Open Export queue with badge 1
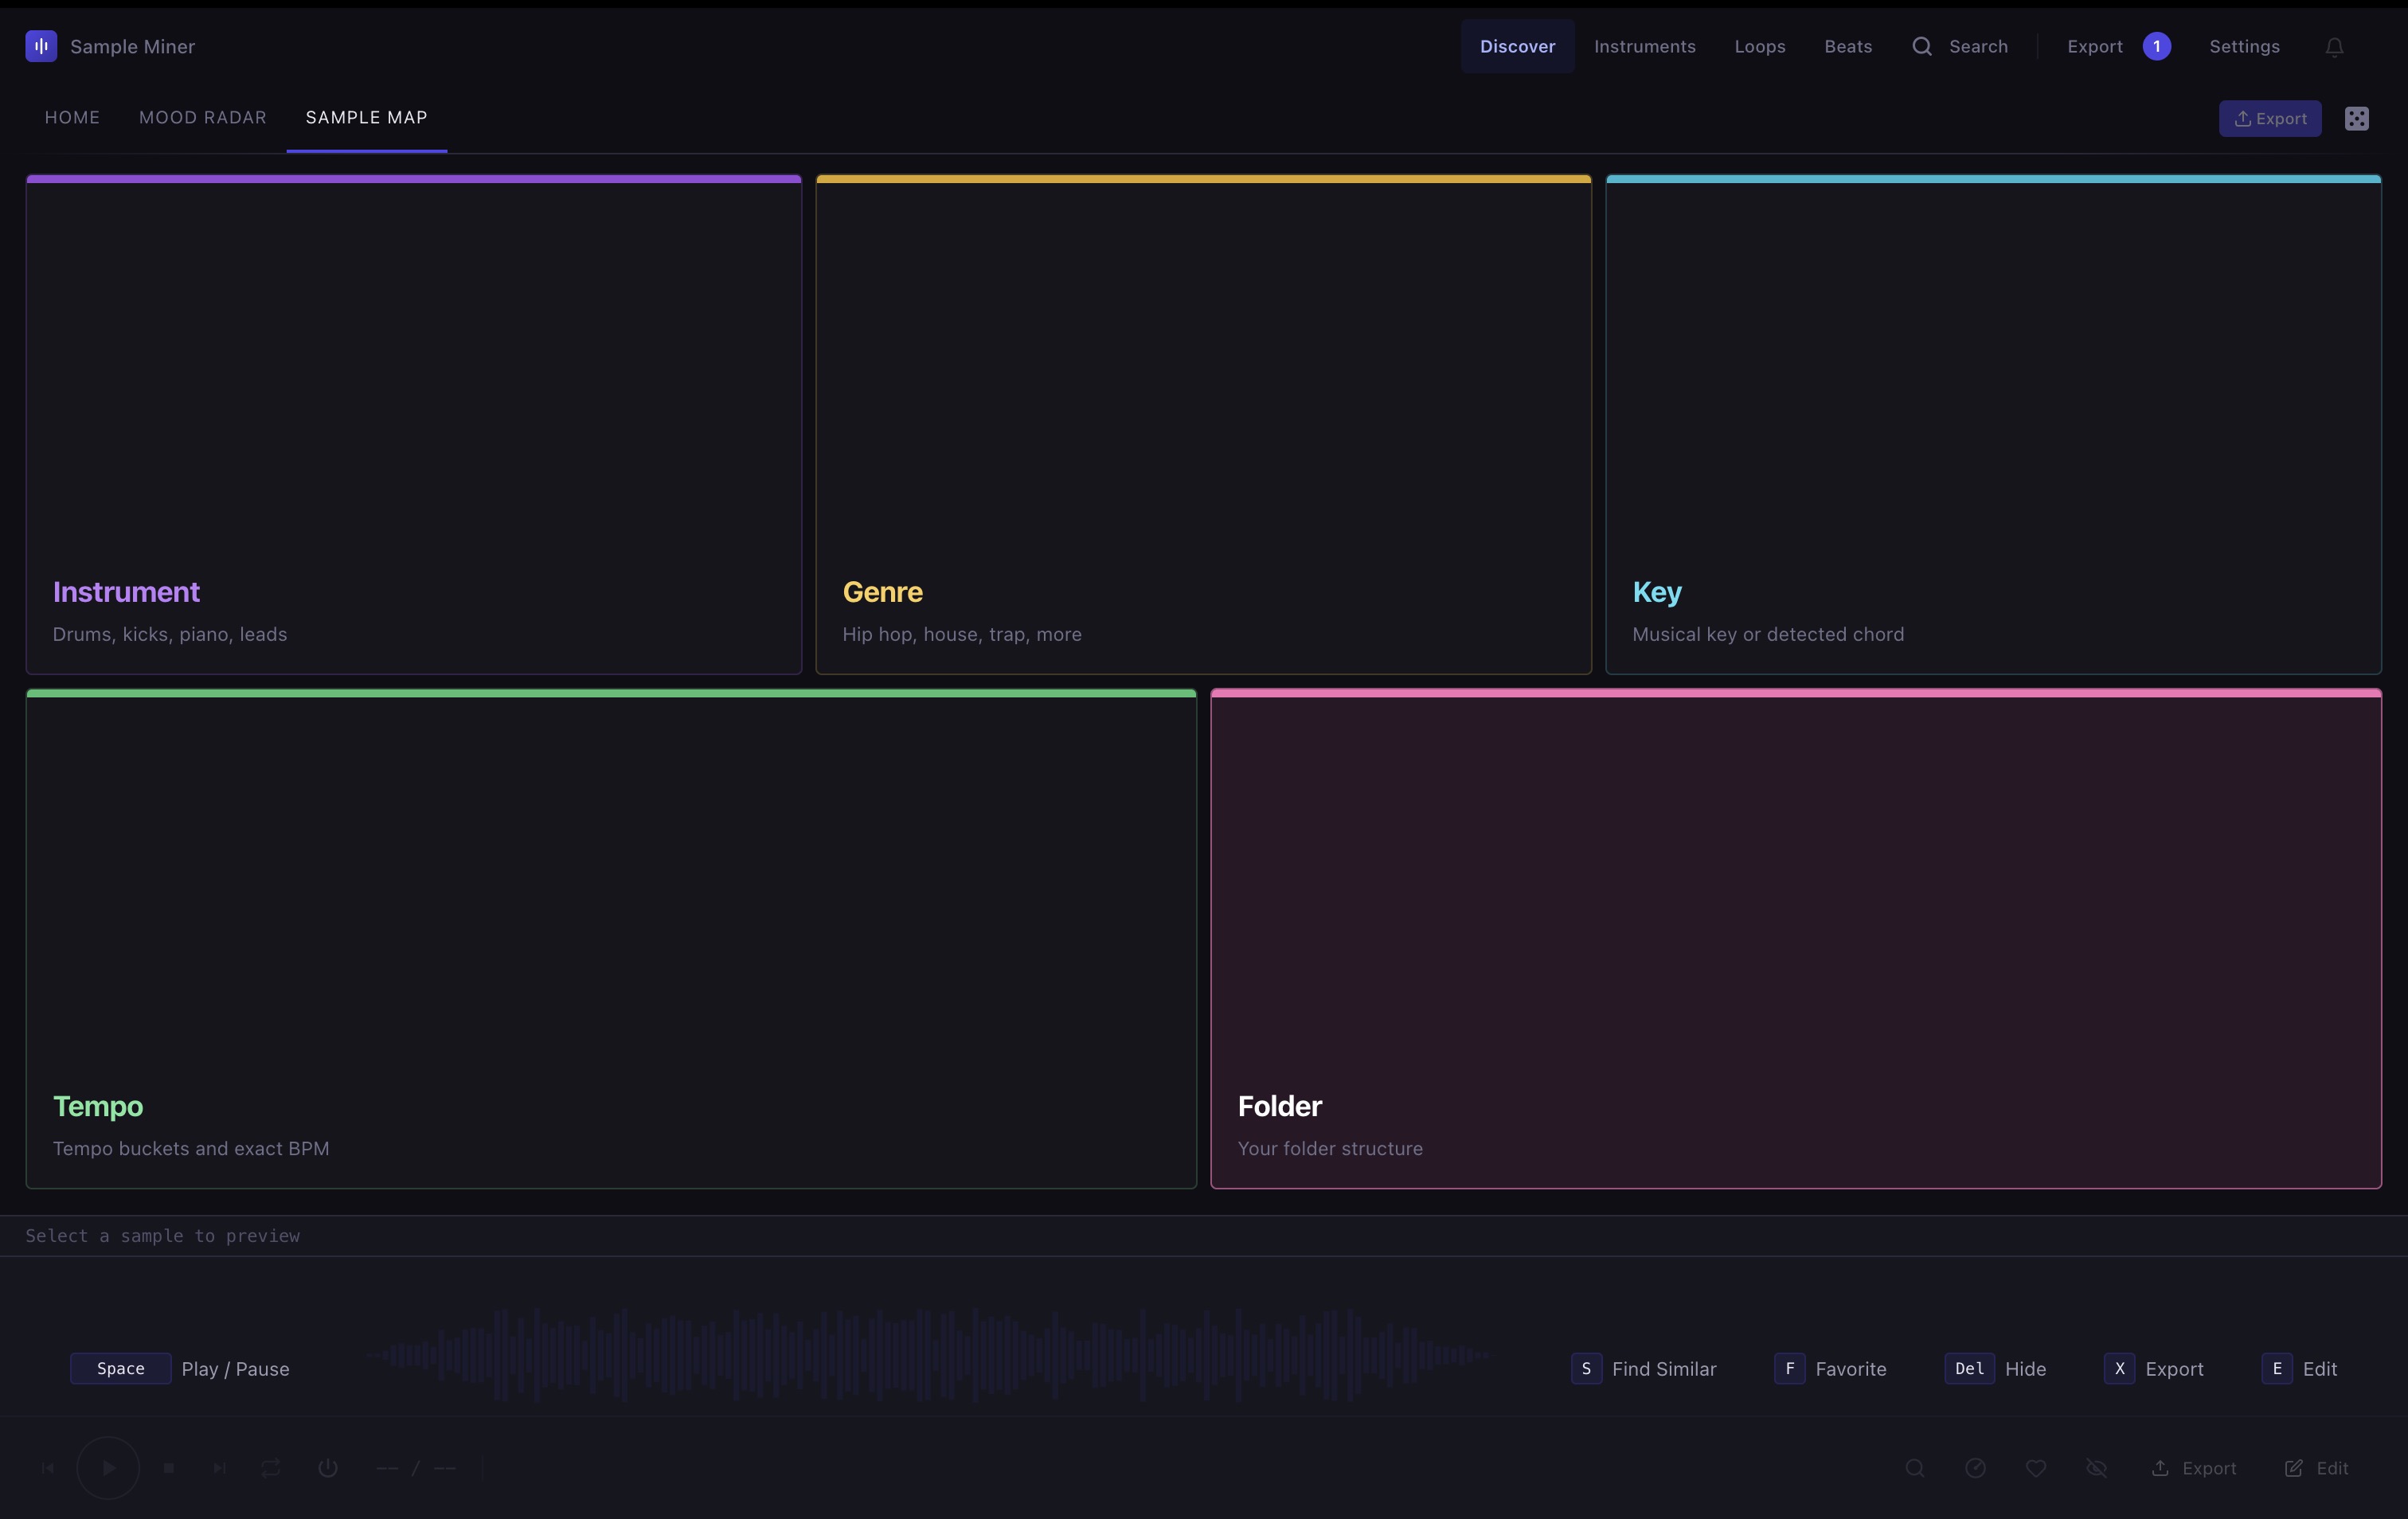This screenshot has width=2408, height=1519. tap(2118, 46)
